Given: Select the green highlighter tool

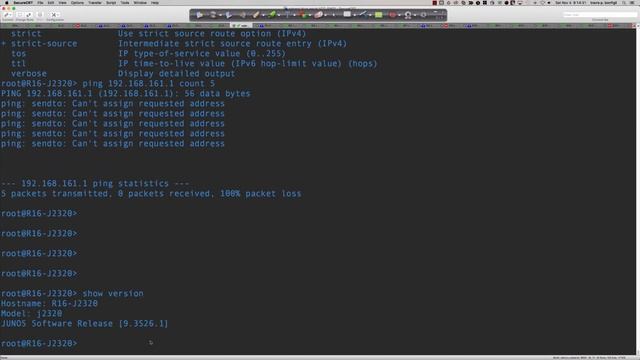Looking at the screenshot, I should (271, 15).
